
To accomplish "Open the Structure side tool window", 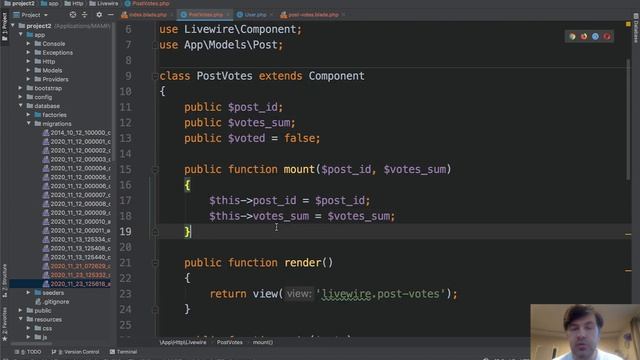I will [4, 280].
